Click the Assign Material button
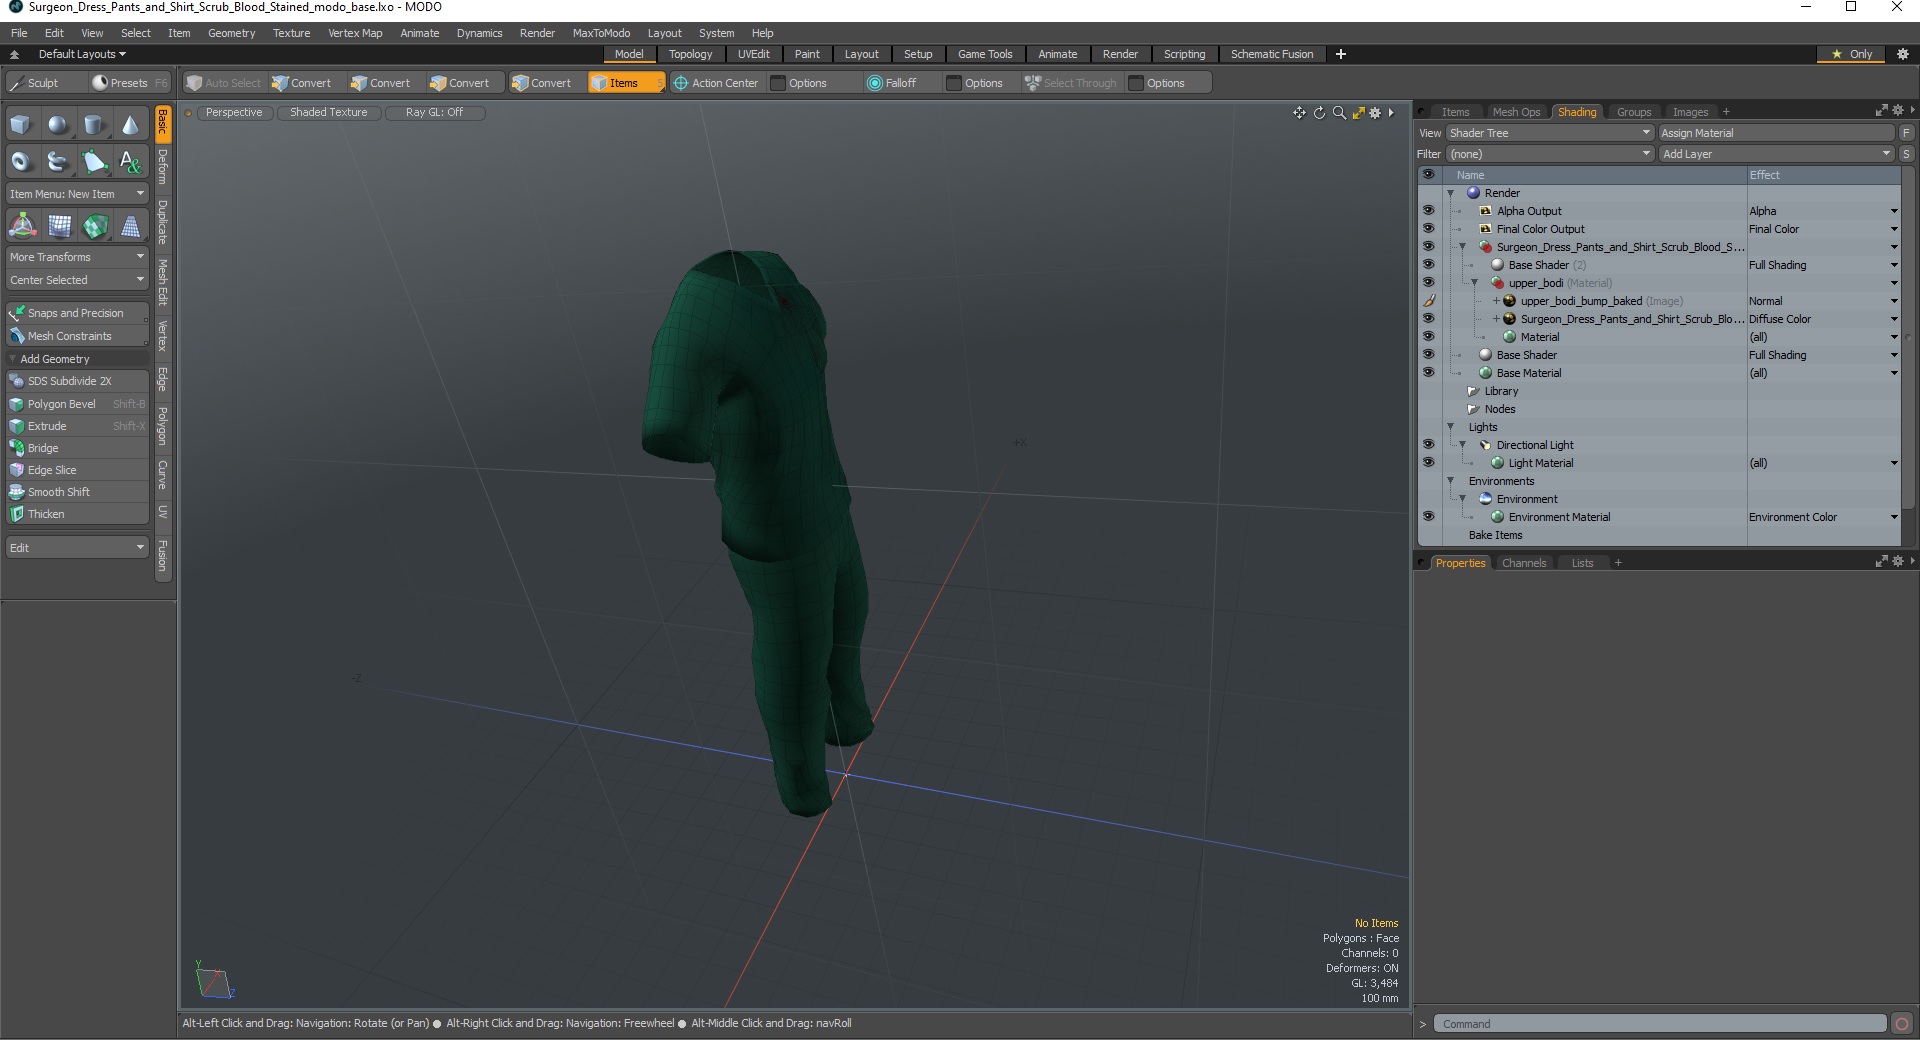This screenshot has width=1920, height=1040. [x=1776, y=133]
